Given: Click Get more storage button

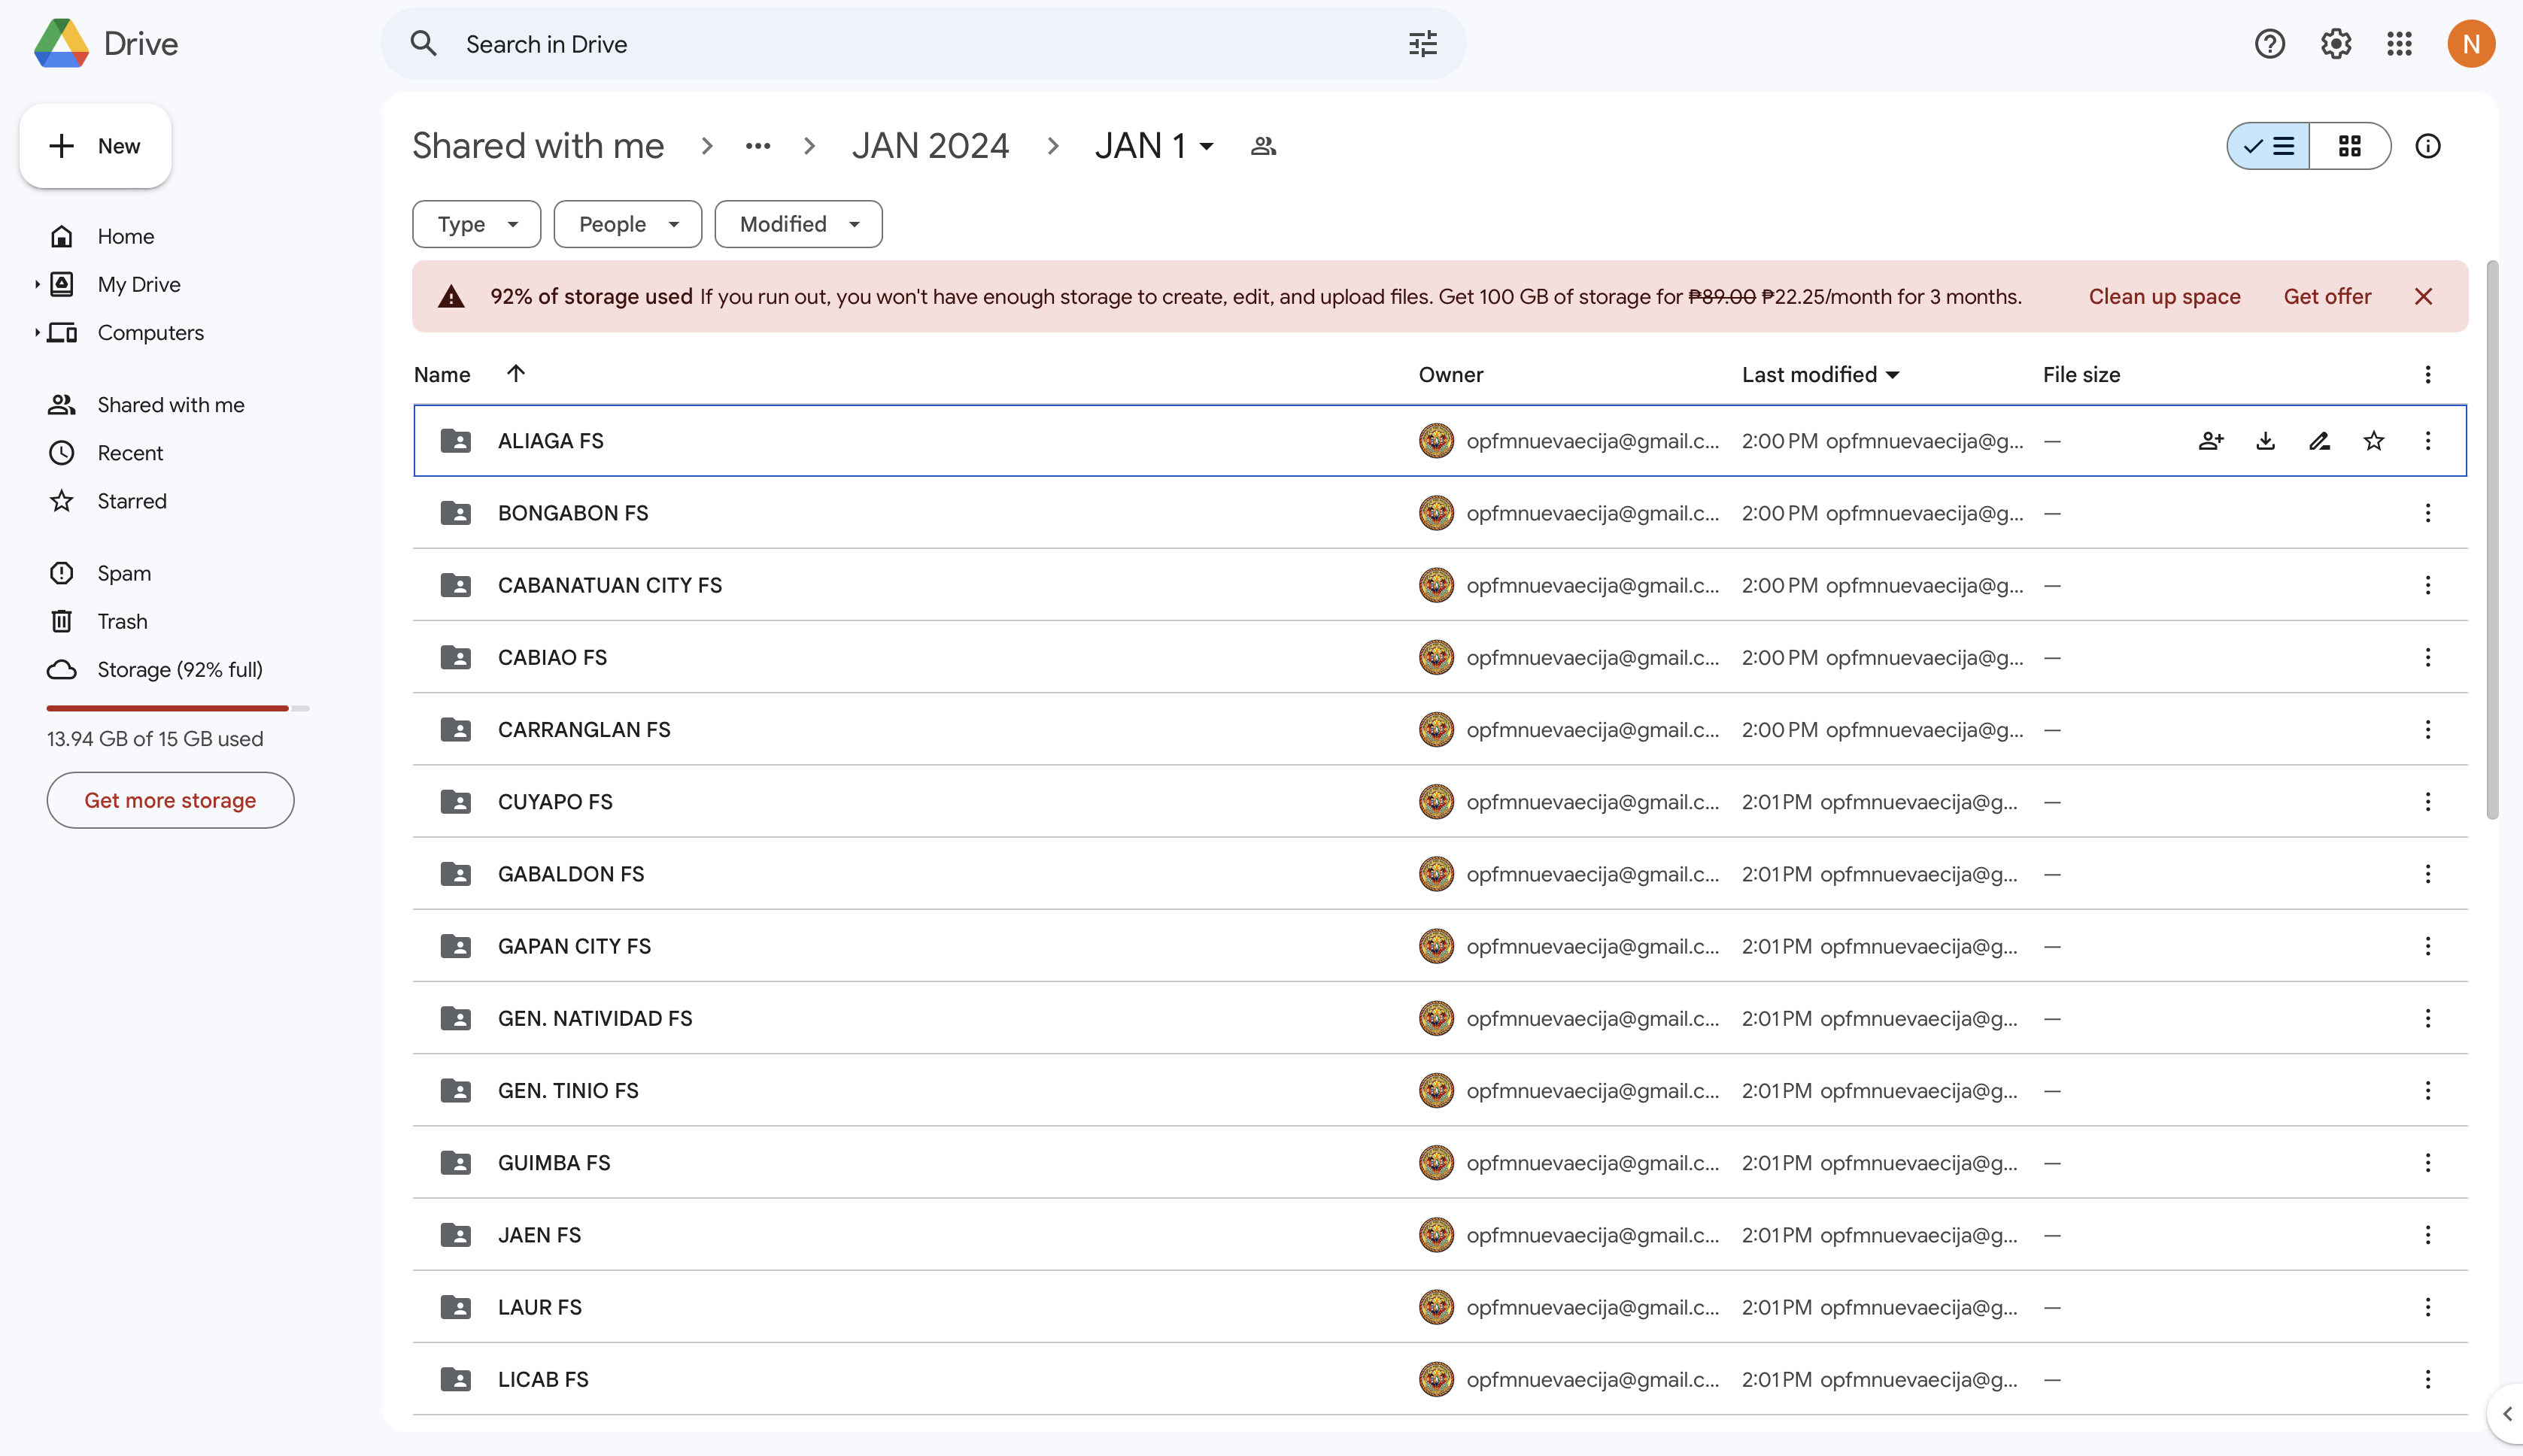Looking at the screenshot, I should pyautogui.click(x=170, y=800).
